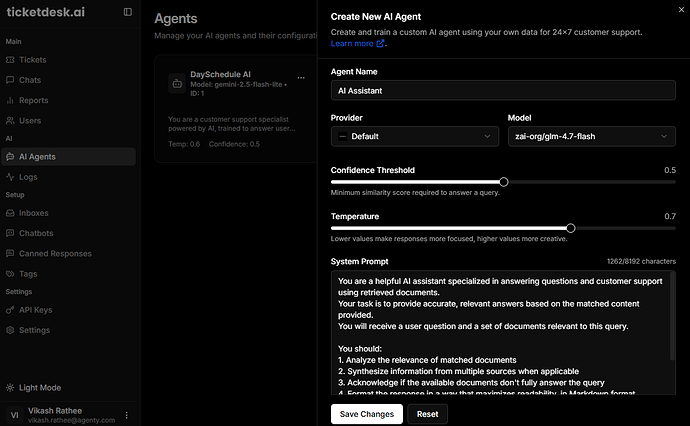Click the API Keys key icon
Screen dimensions: 690x426
(x=10, y=310)
